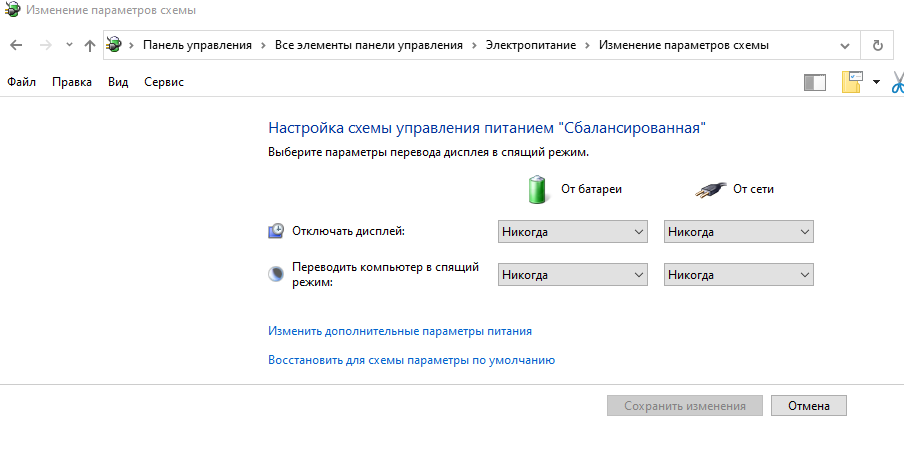Click the sleep moon icon
Image resolution: width=904 pixels, height=459 pixels.
(x=276, y=274)
